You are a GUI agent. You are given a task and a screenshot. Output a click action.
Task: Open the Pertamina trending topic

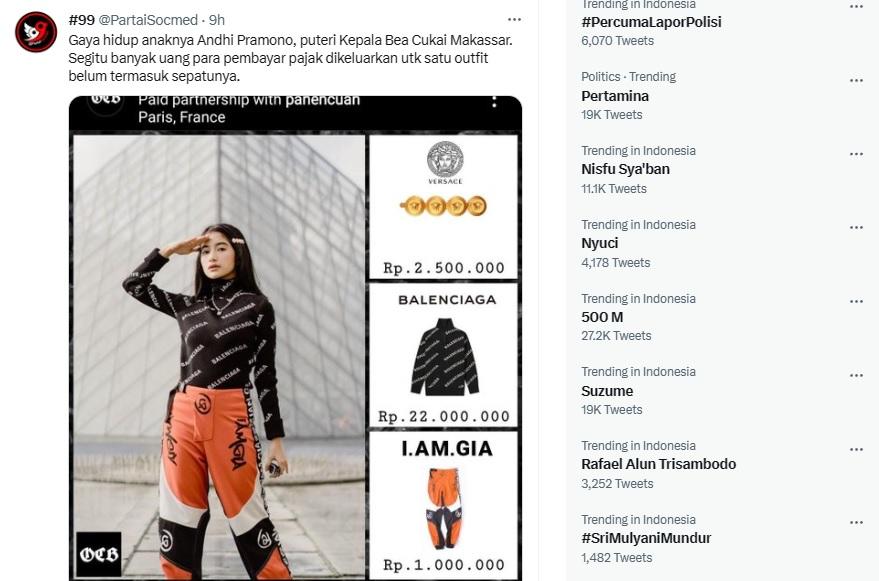615,96
